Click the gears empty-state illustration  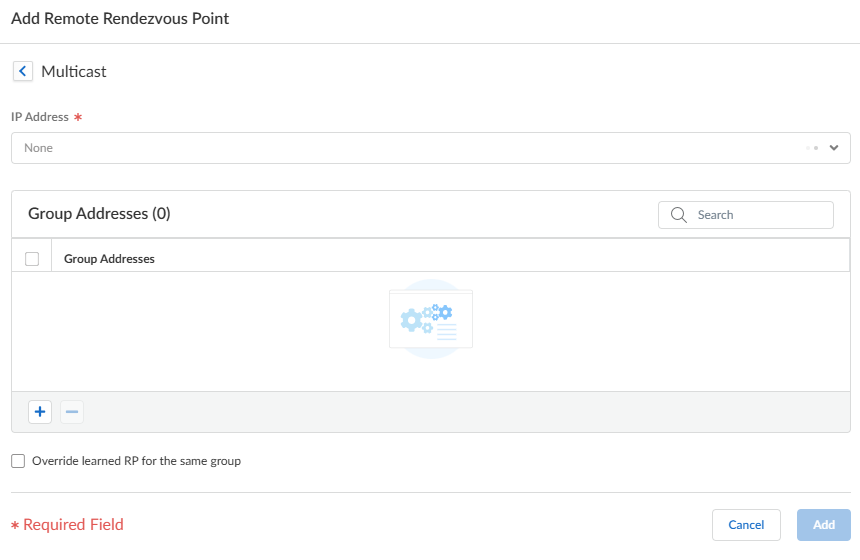(430, 319)
